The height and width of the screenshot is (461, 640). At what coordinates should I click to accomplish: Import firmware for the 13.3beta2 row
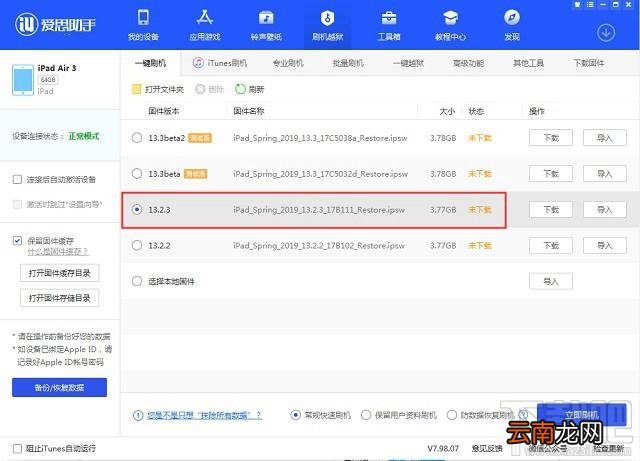604,138
